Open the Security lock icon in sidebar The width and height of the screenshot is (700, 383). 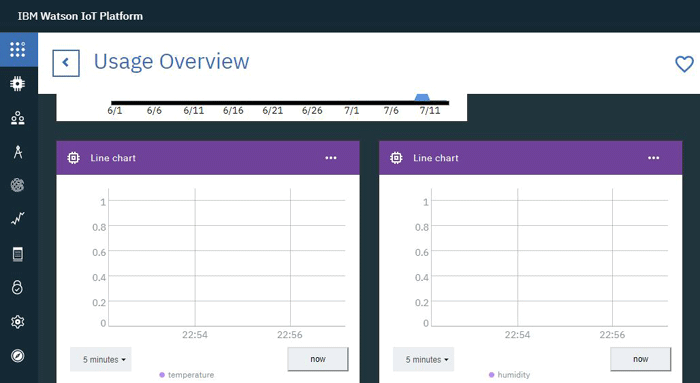[17, 287]
